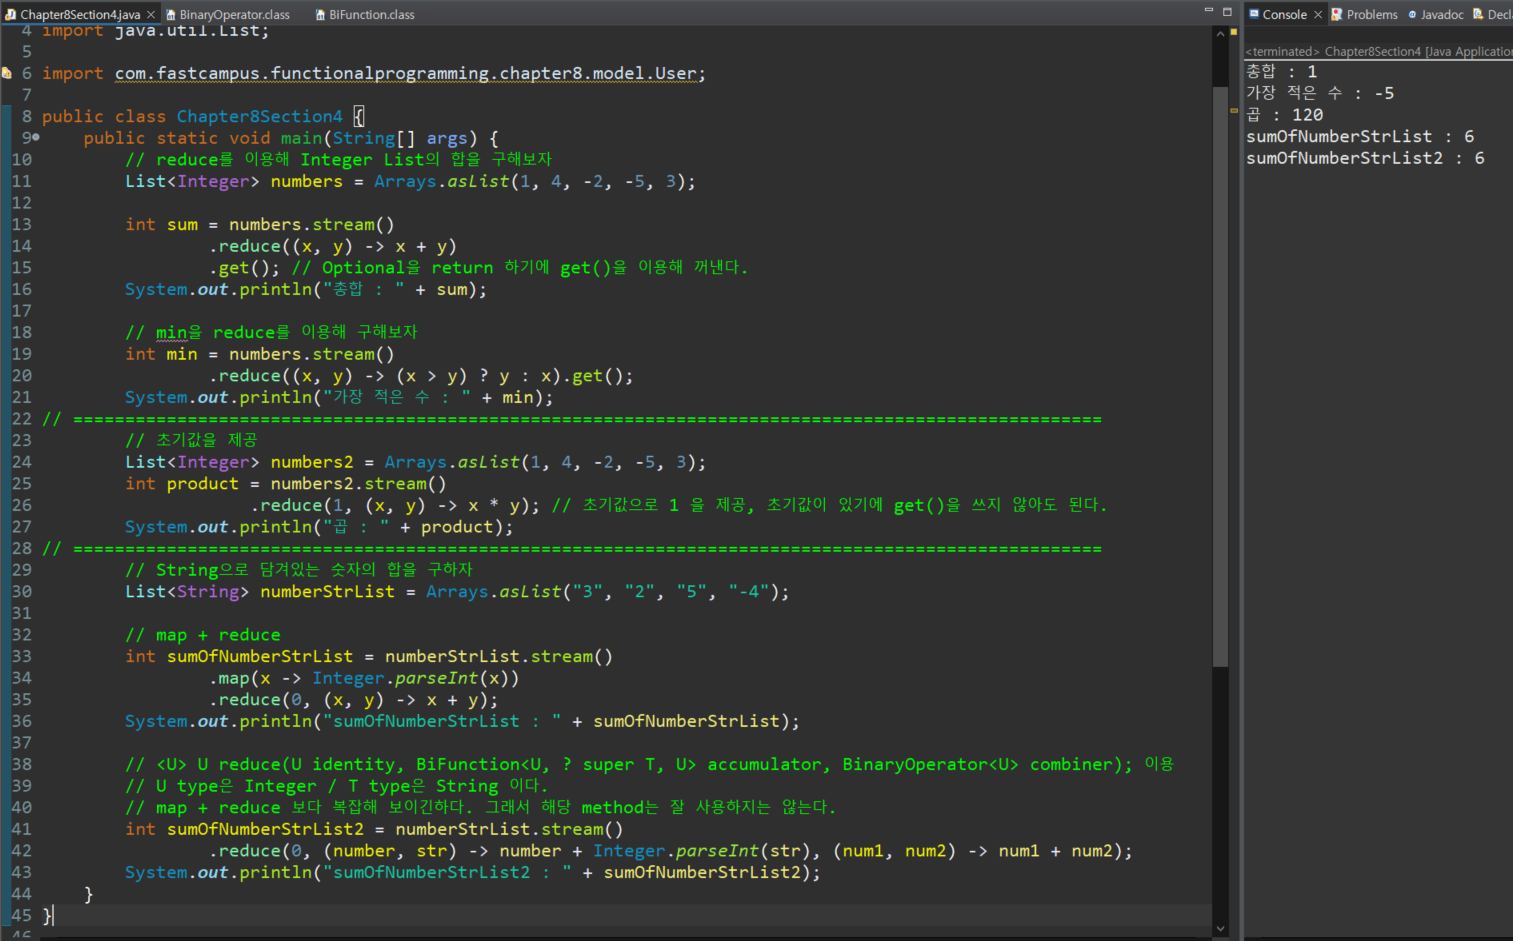Click console output '곱 : 120'

(x=1284, y=115)
